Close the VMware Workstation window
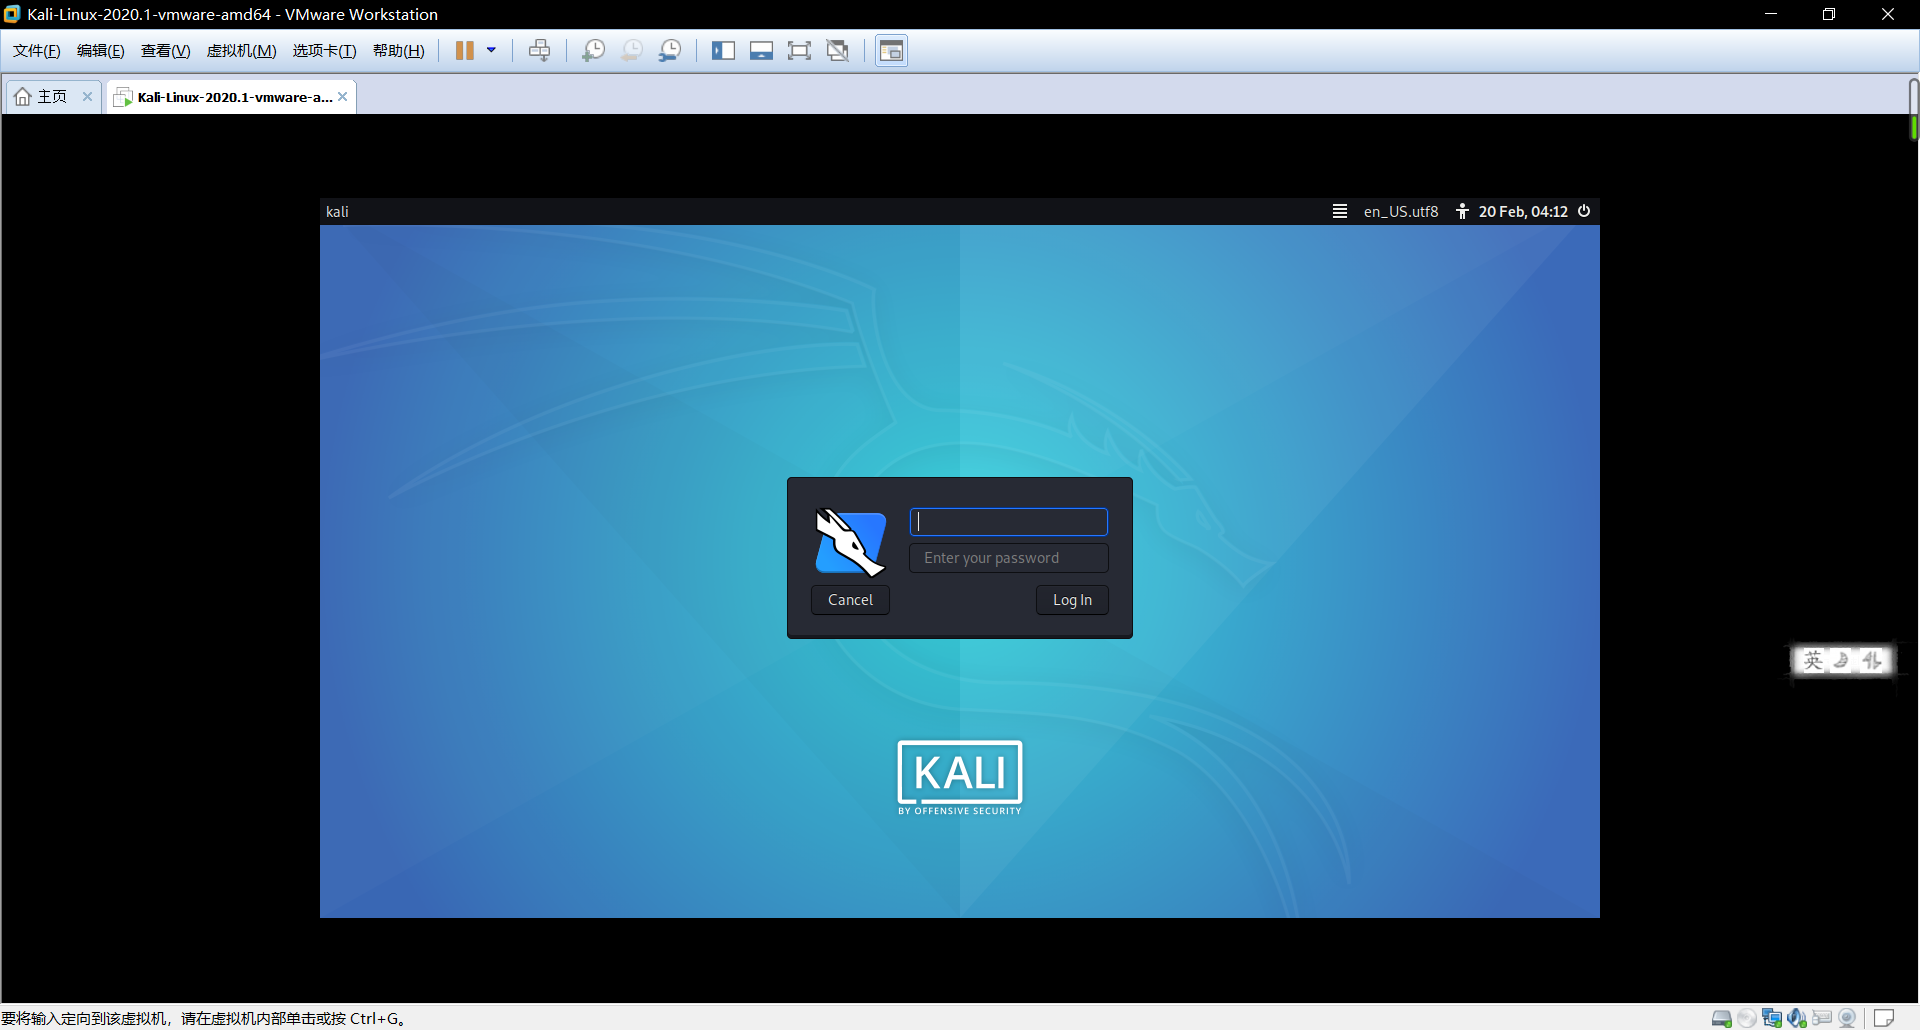 (x=1888, y=14)
